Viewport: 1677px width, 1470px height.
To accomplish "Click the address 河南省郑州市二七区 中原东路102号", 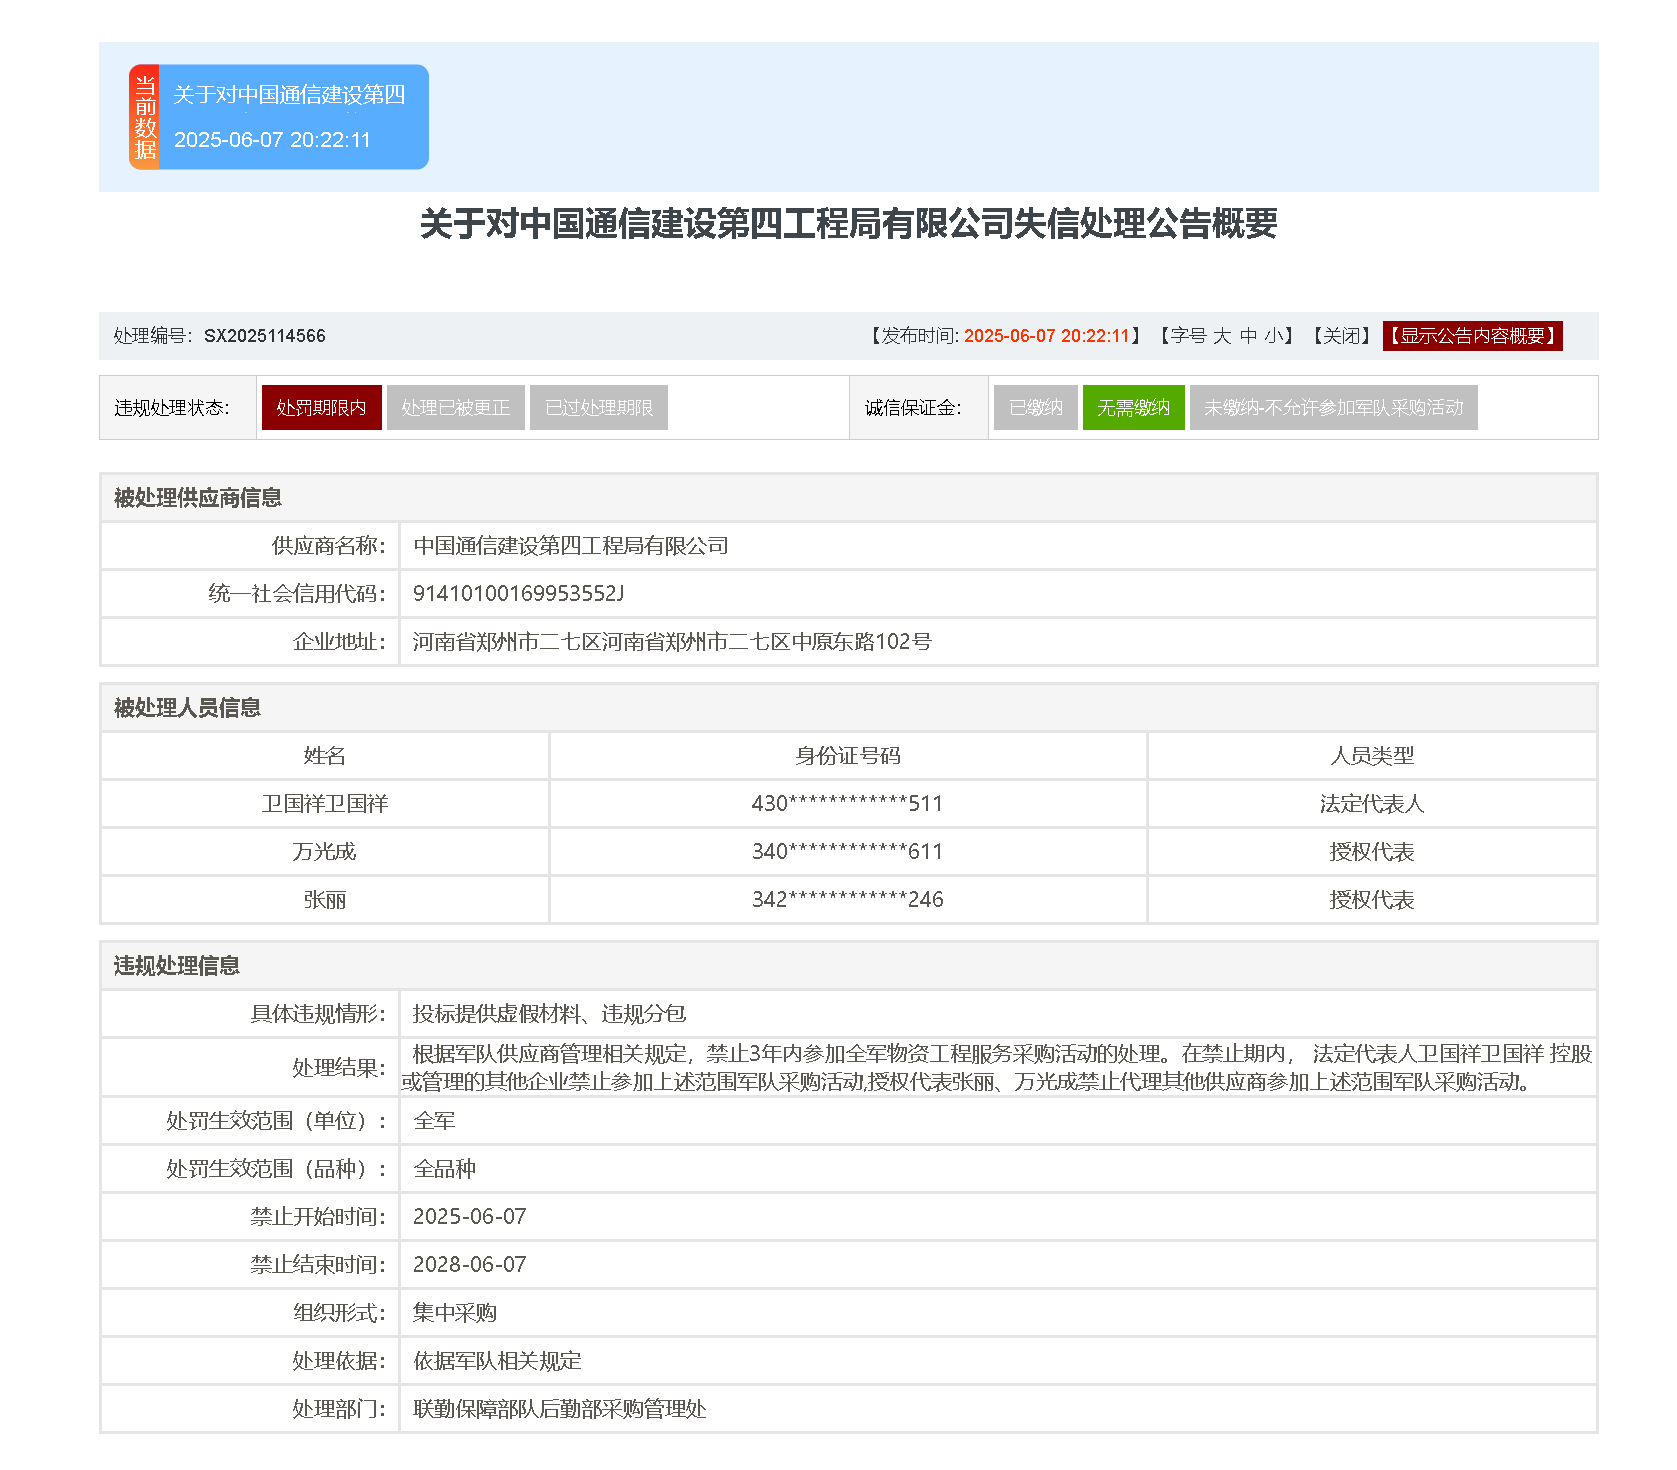I will [x=672, y=642].
